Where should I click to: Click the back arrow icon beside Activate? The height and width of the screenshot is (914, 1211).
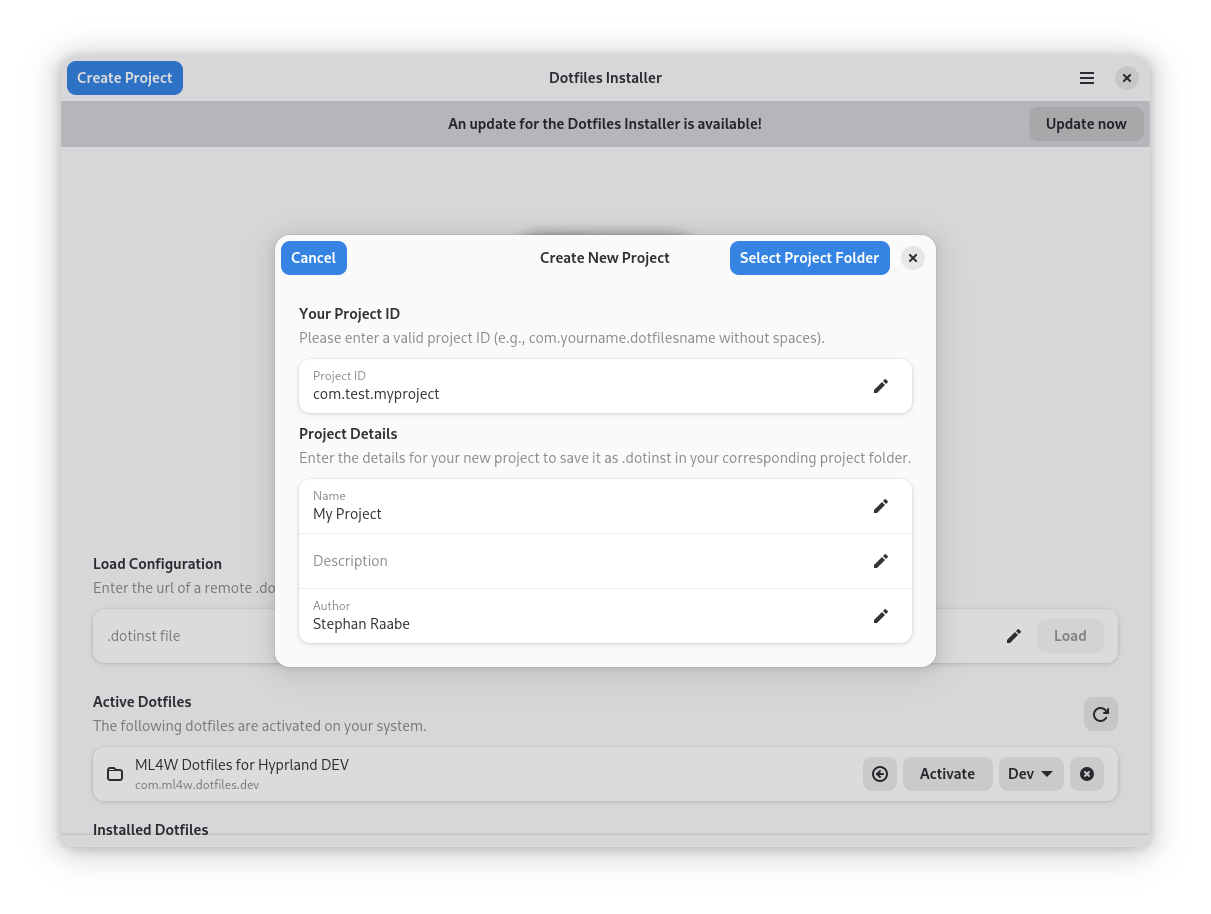(x=879, y=774)
